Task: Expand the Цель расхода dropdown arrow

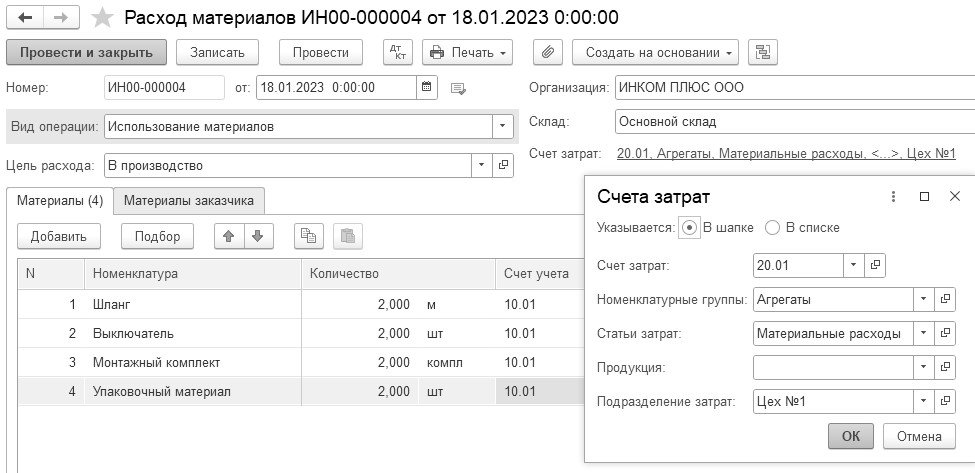Action: pos(481,166)
